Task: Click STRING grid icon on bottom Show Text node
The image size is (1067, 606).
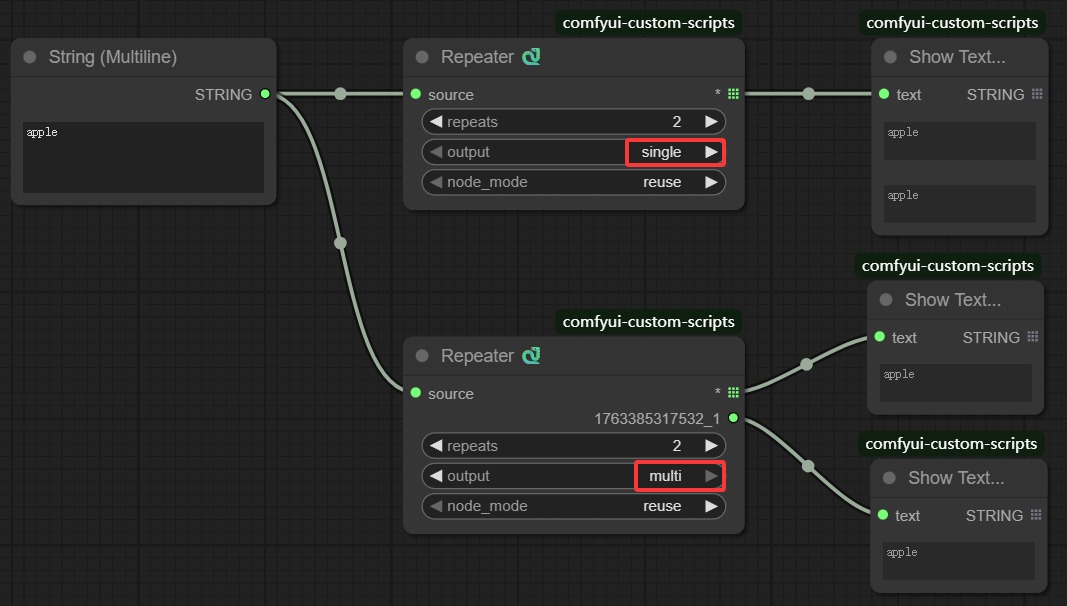Action: [x=1036, y=515]
